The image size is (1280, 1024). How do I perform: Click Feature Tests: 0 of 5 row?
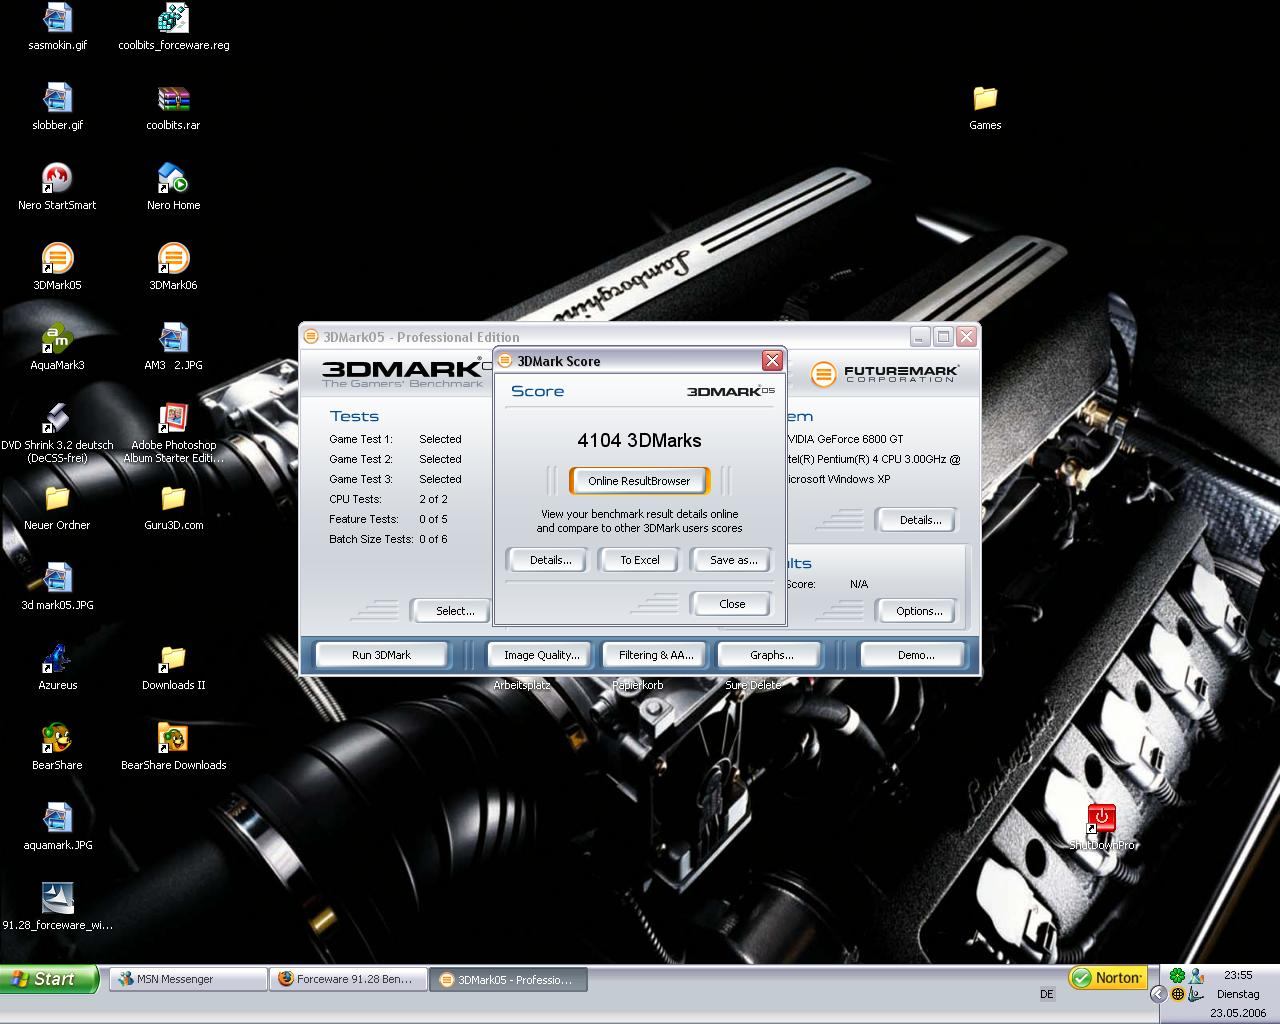(388, 519)
